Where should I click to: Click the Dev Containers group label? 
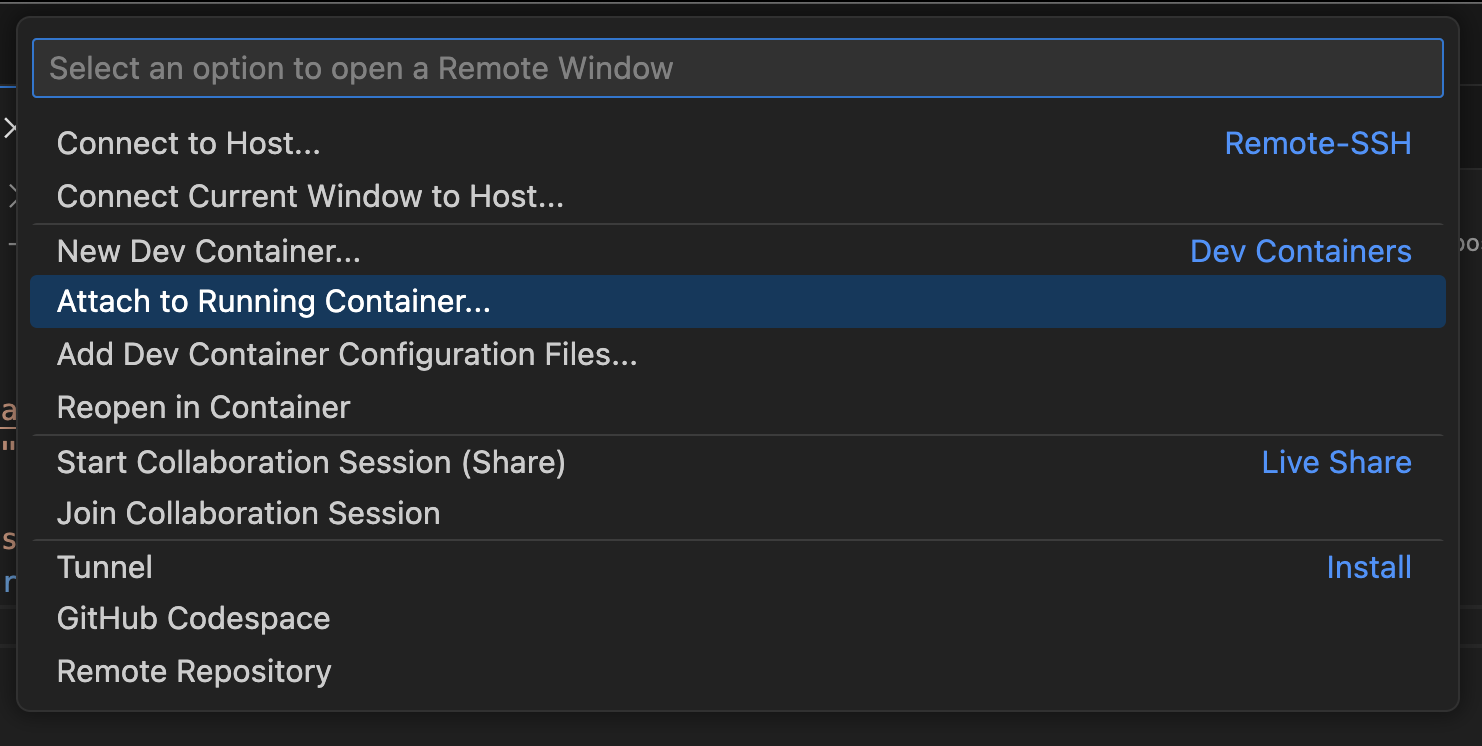(1301, 251)
